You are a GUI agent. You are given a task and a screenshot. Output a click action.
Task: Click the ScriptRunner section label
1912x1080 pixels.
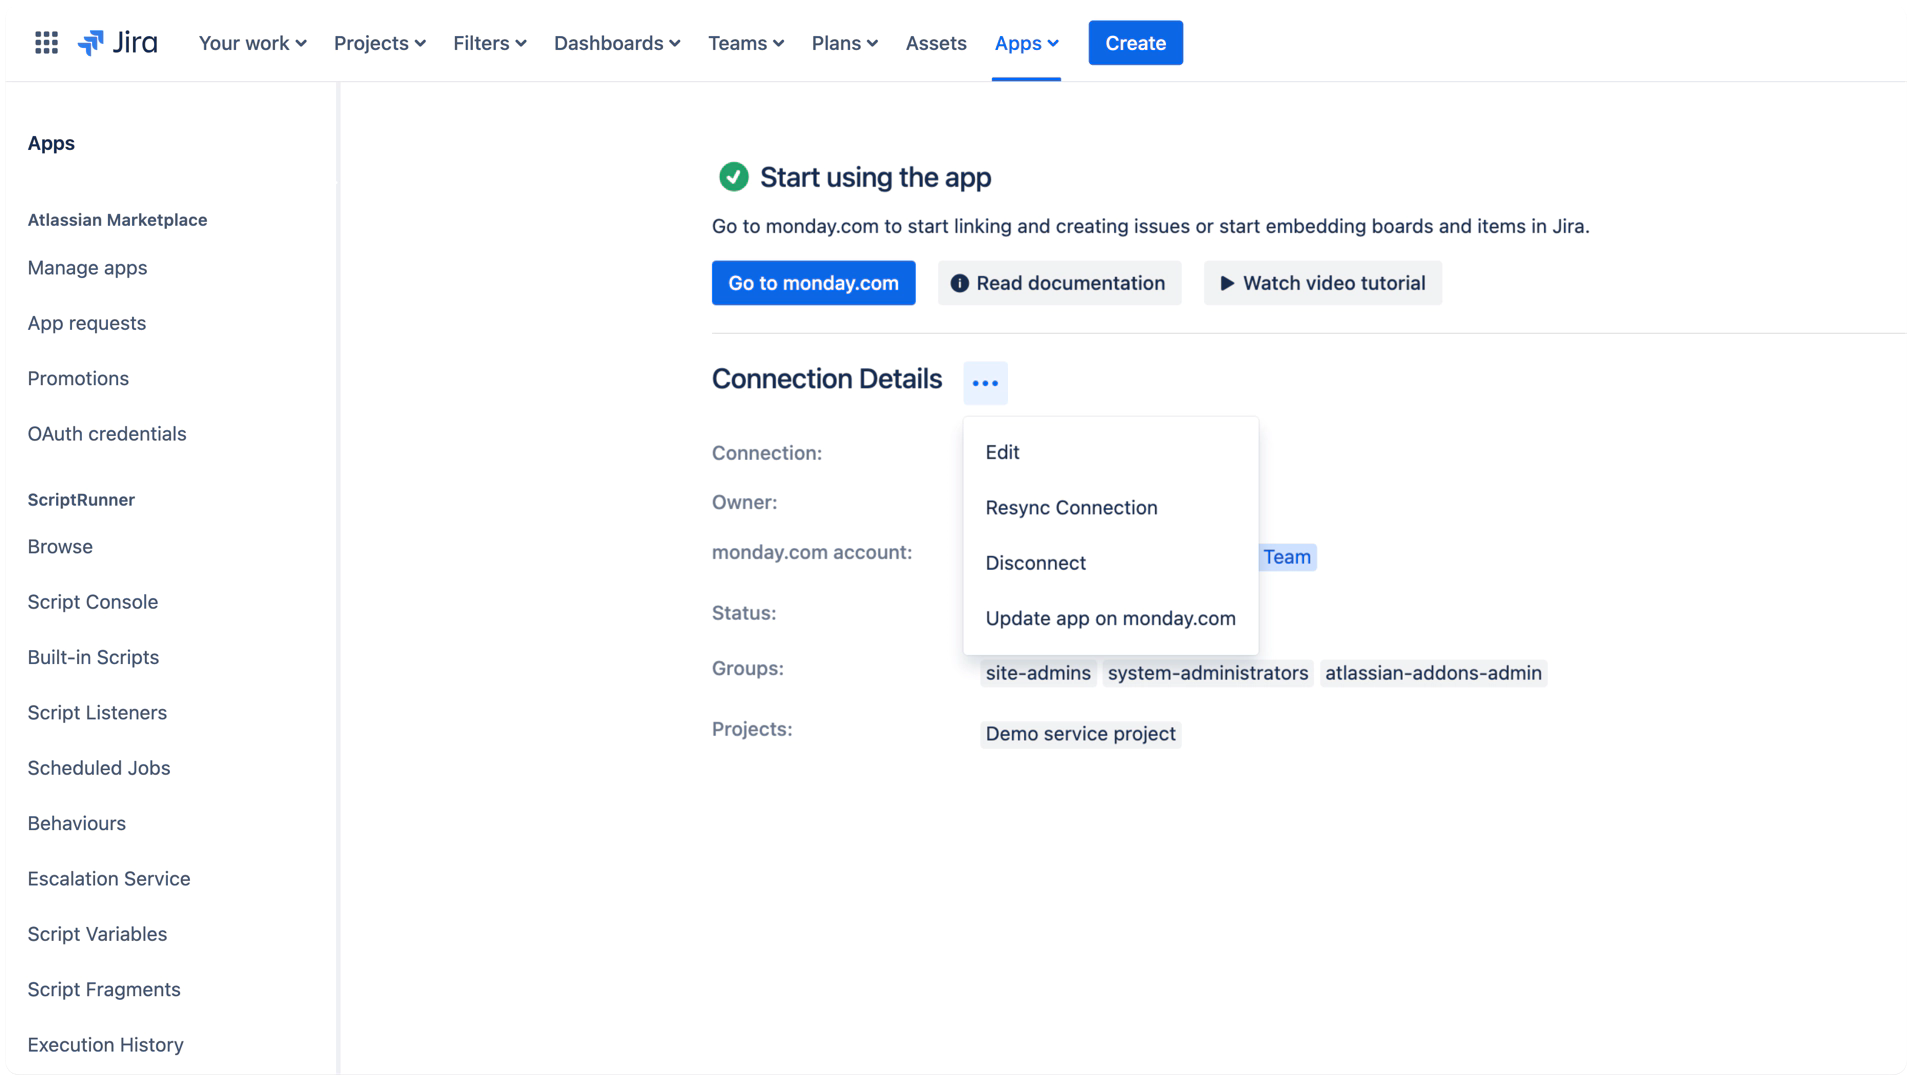pos(81,500)
